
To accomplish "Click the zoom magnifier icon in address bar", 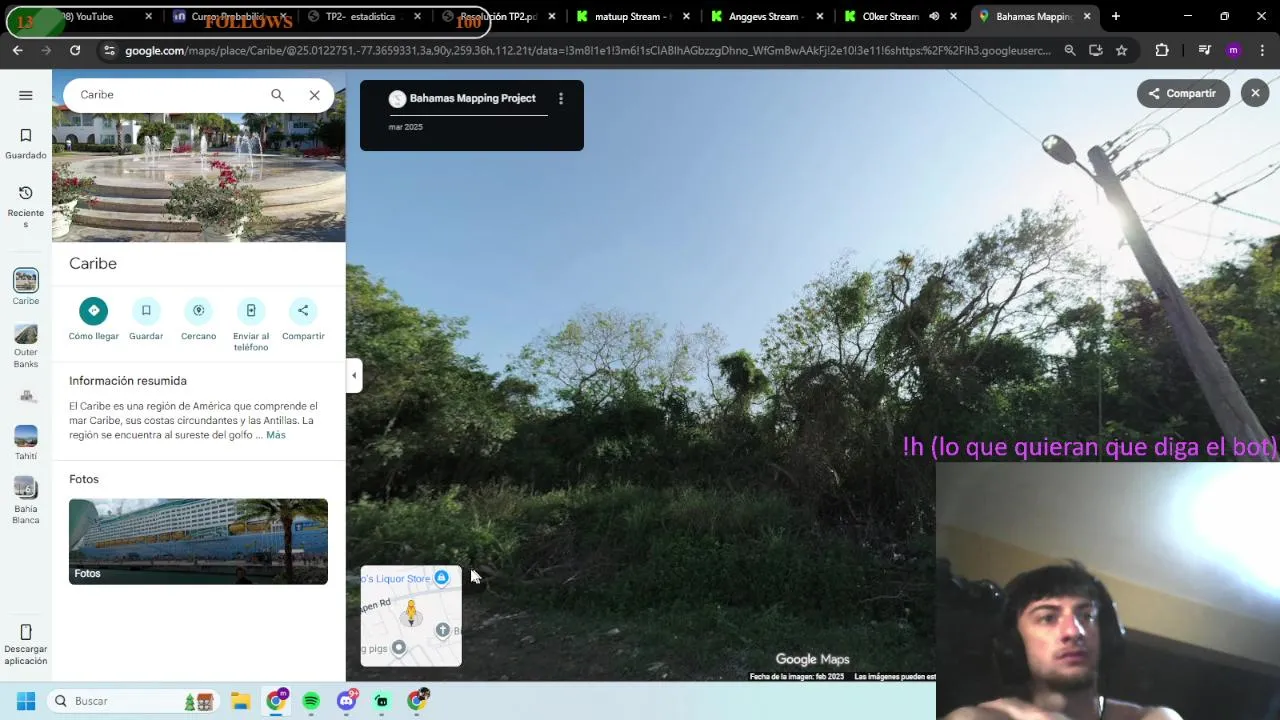I will (1070, 50).
